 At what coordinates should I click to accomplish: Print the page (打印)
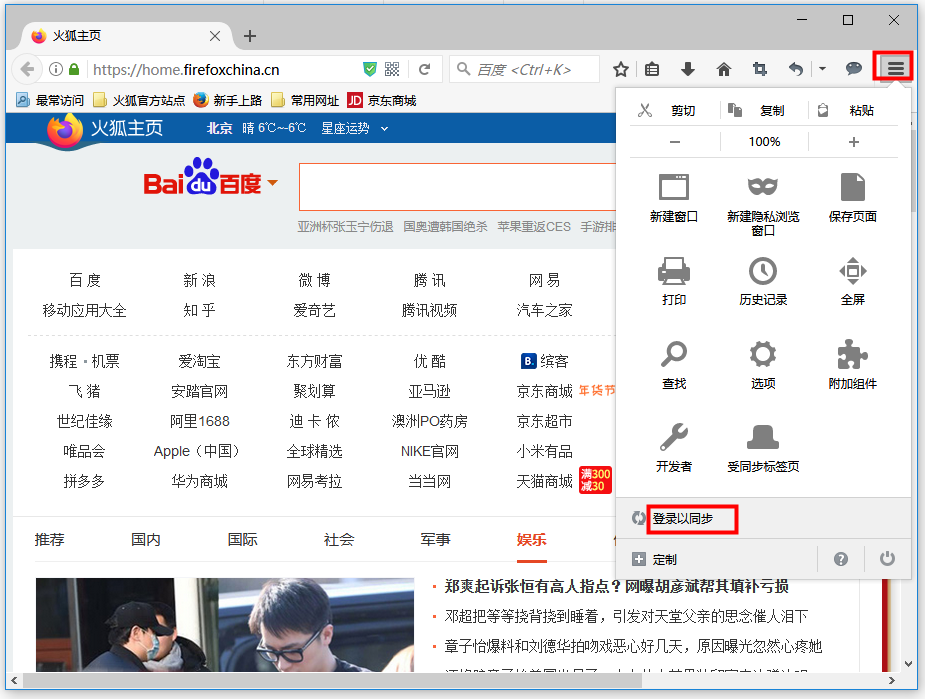(674, 281)
